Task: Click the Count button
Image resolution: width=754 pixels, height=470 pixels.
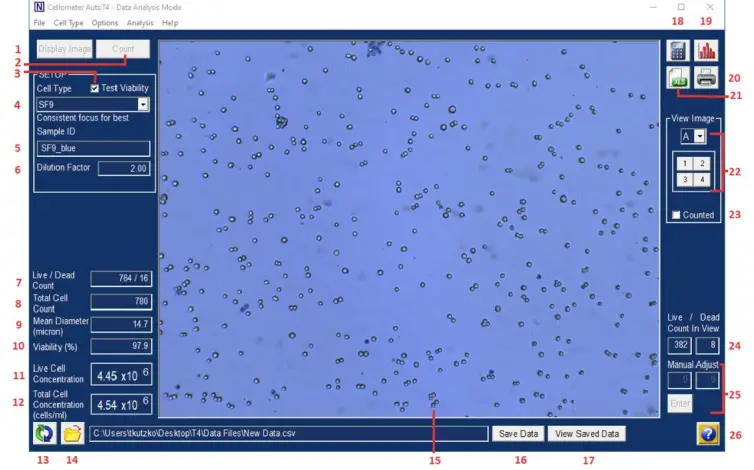Action: tap(123, 49)
